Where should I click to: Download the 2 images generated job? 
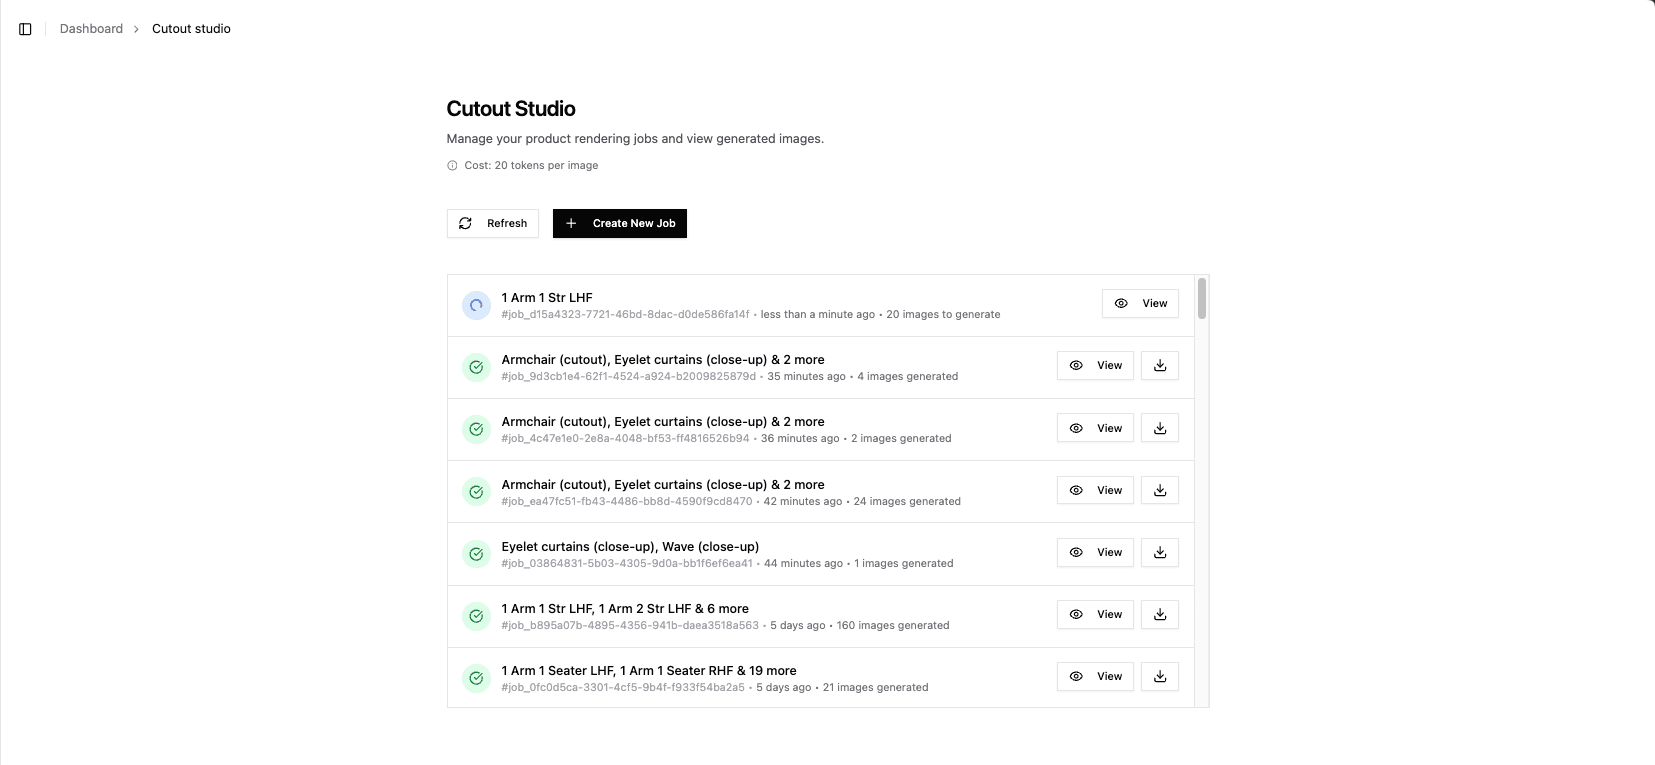click(x=1160, y=428)
